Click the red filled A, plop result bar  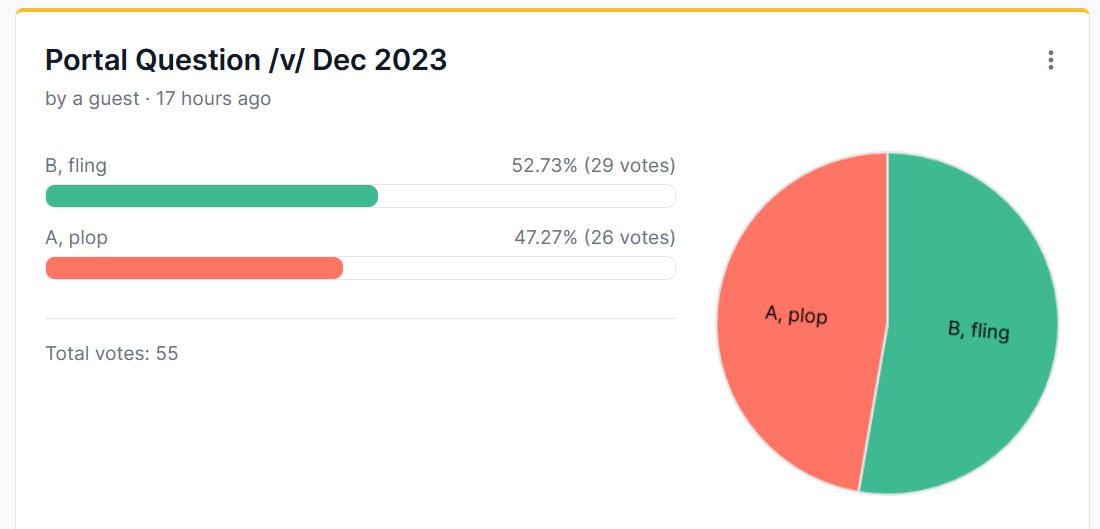click(194, 268)
